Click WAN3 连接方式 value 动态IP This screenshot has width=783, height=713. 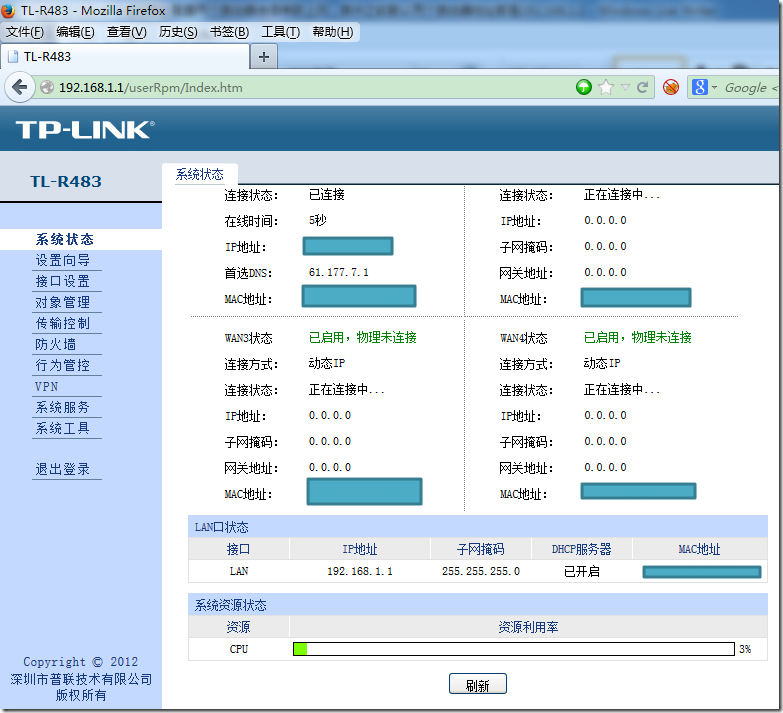tap(327, 363)
